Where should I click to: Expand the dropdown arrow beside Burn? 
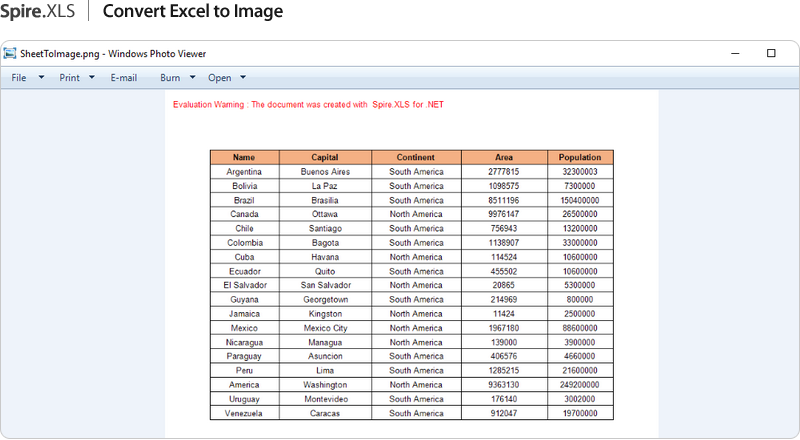(x=192, y=77)
